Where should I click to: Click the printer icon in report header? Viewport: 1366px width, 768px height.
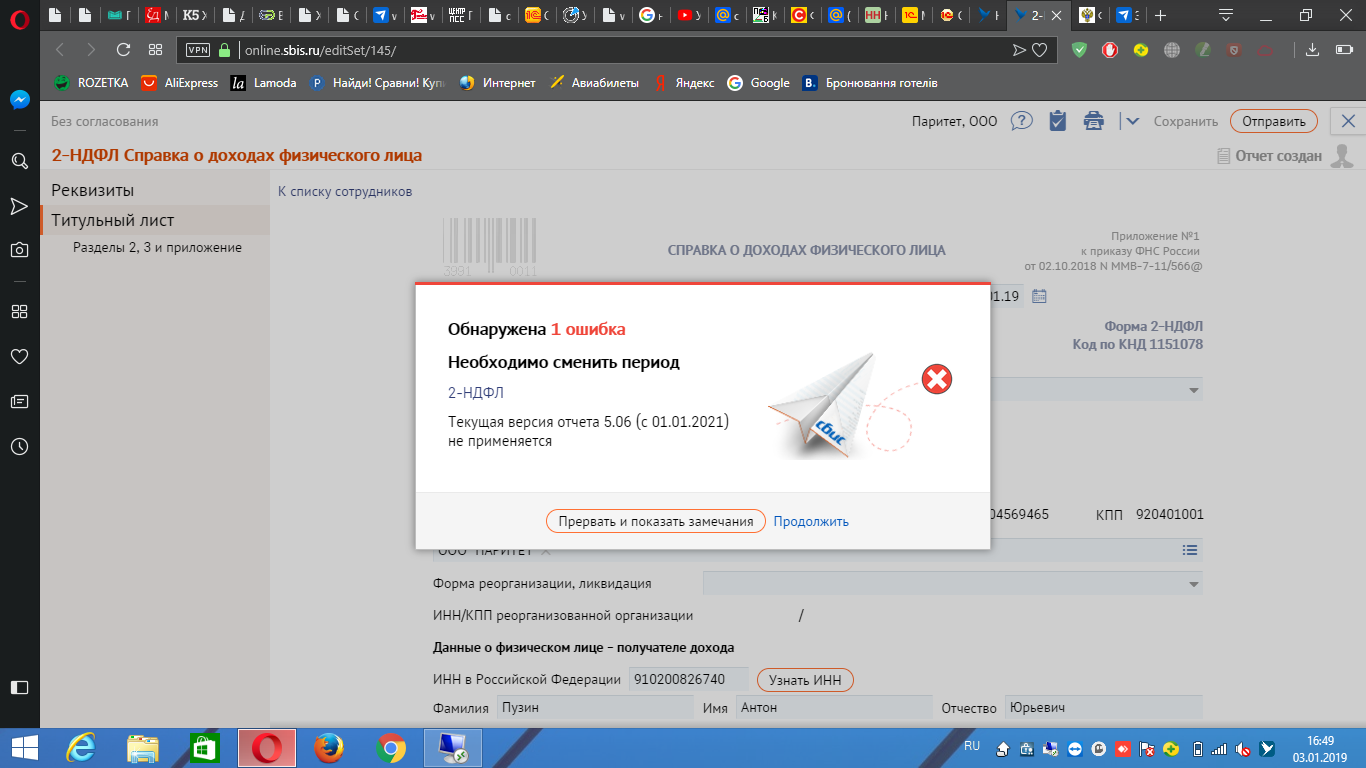coord(1094,121)
